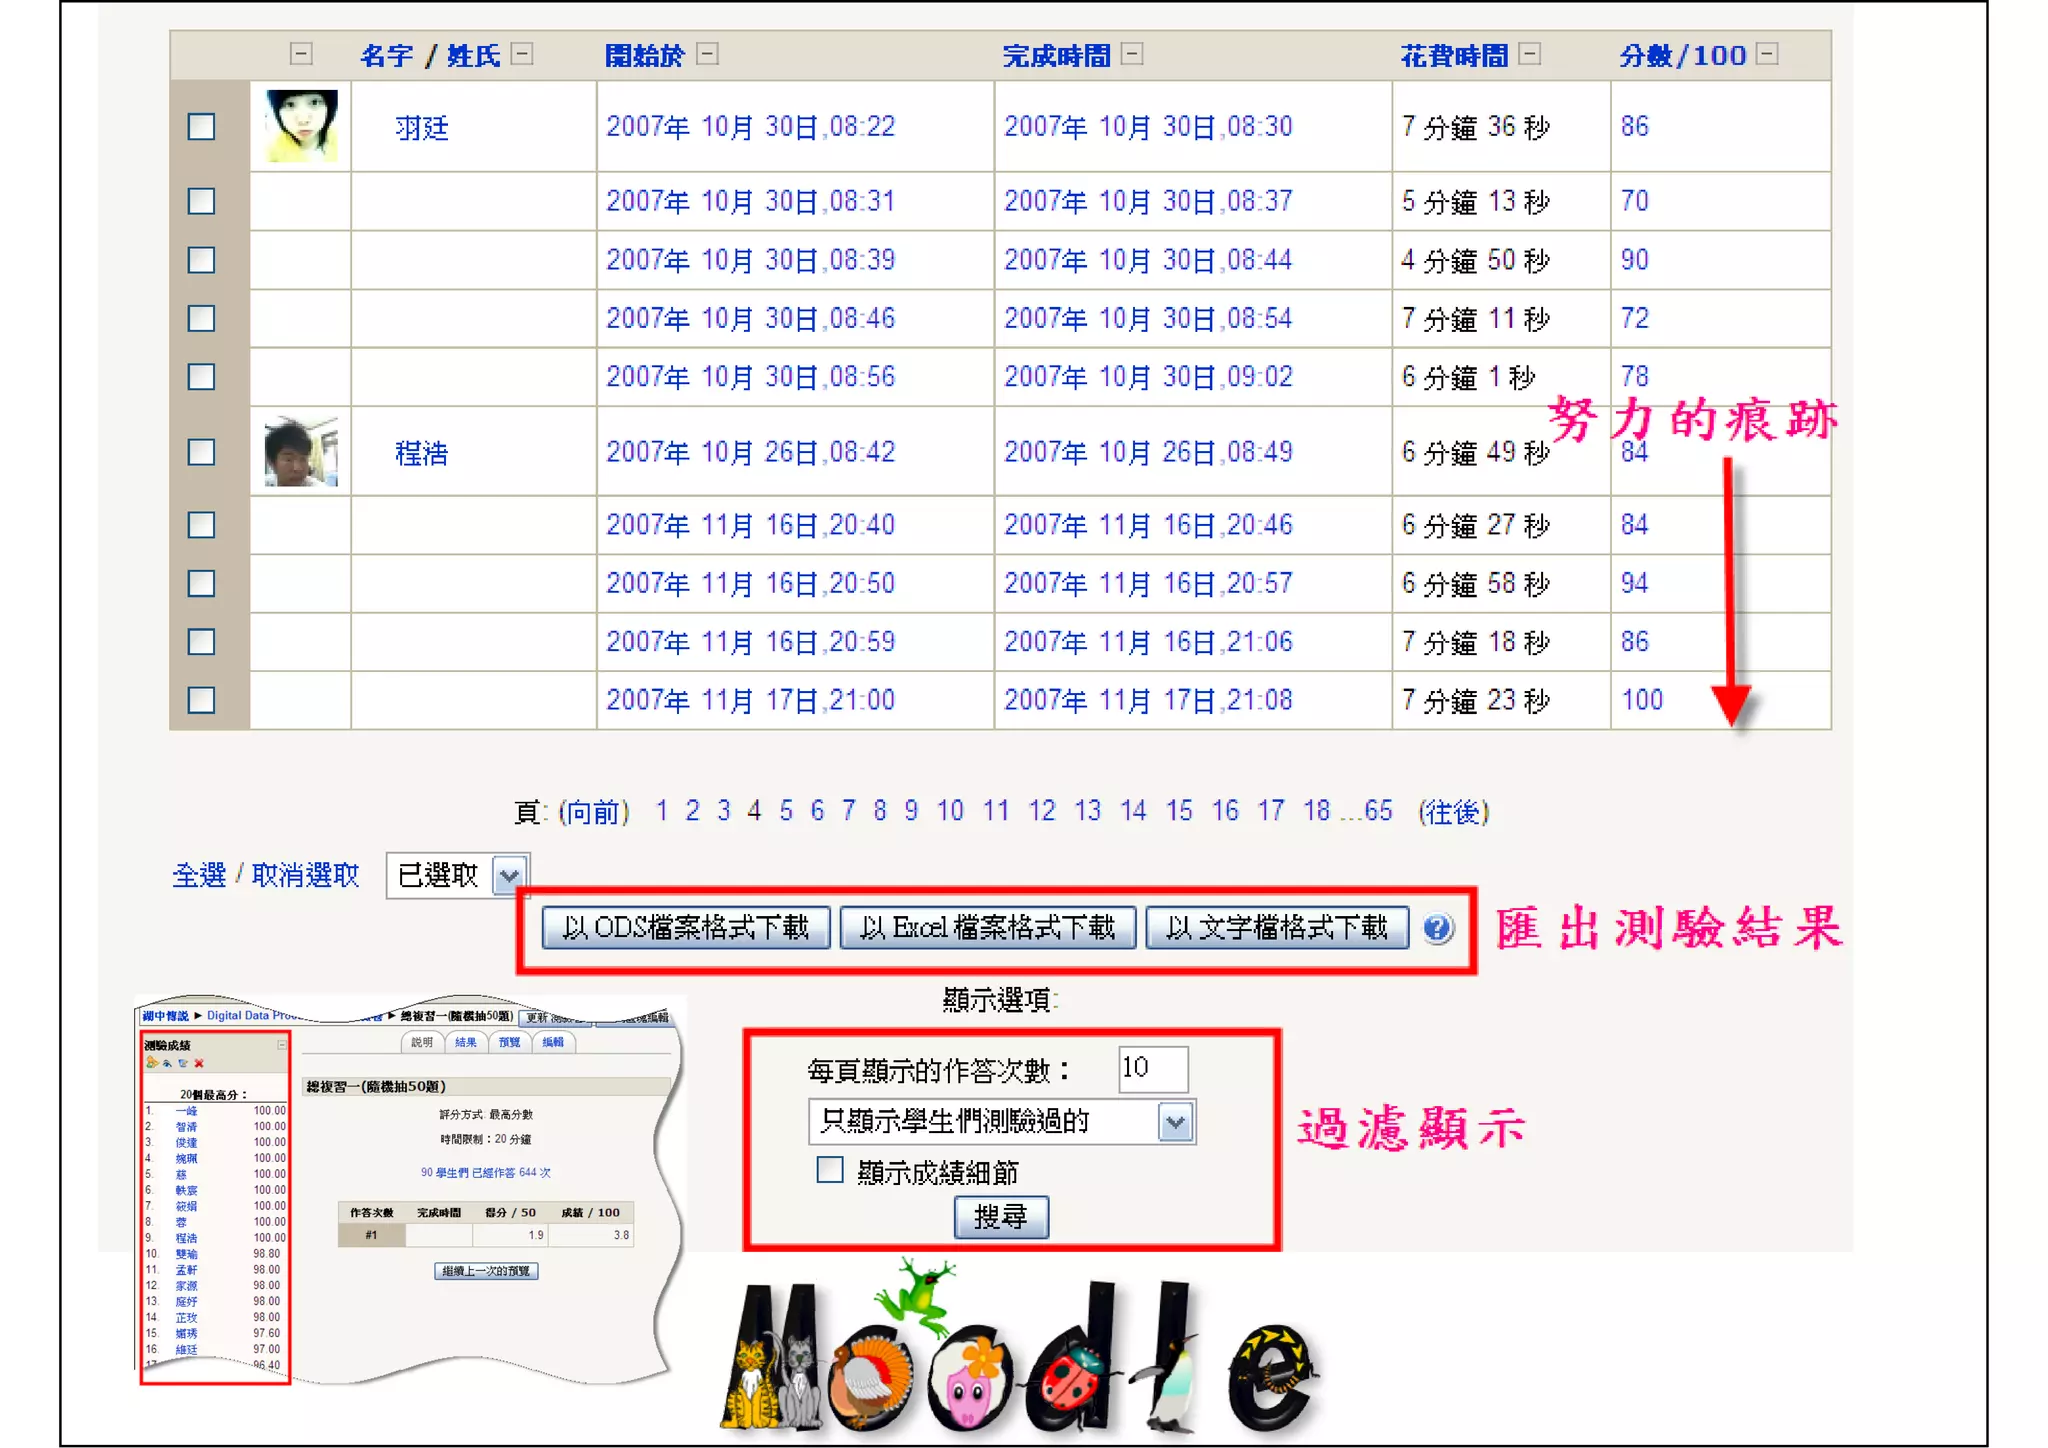Click the 全選 link

(199, 876)
